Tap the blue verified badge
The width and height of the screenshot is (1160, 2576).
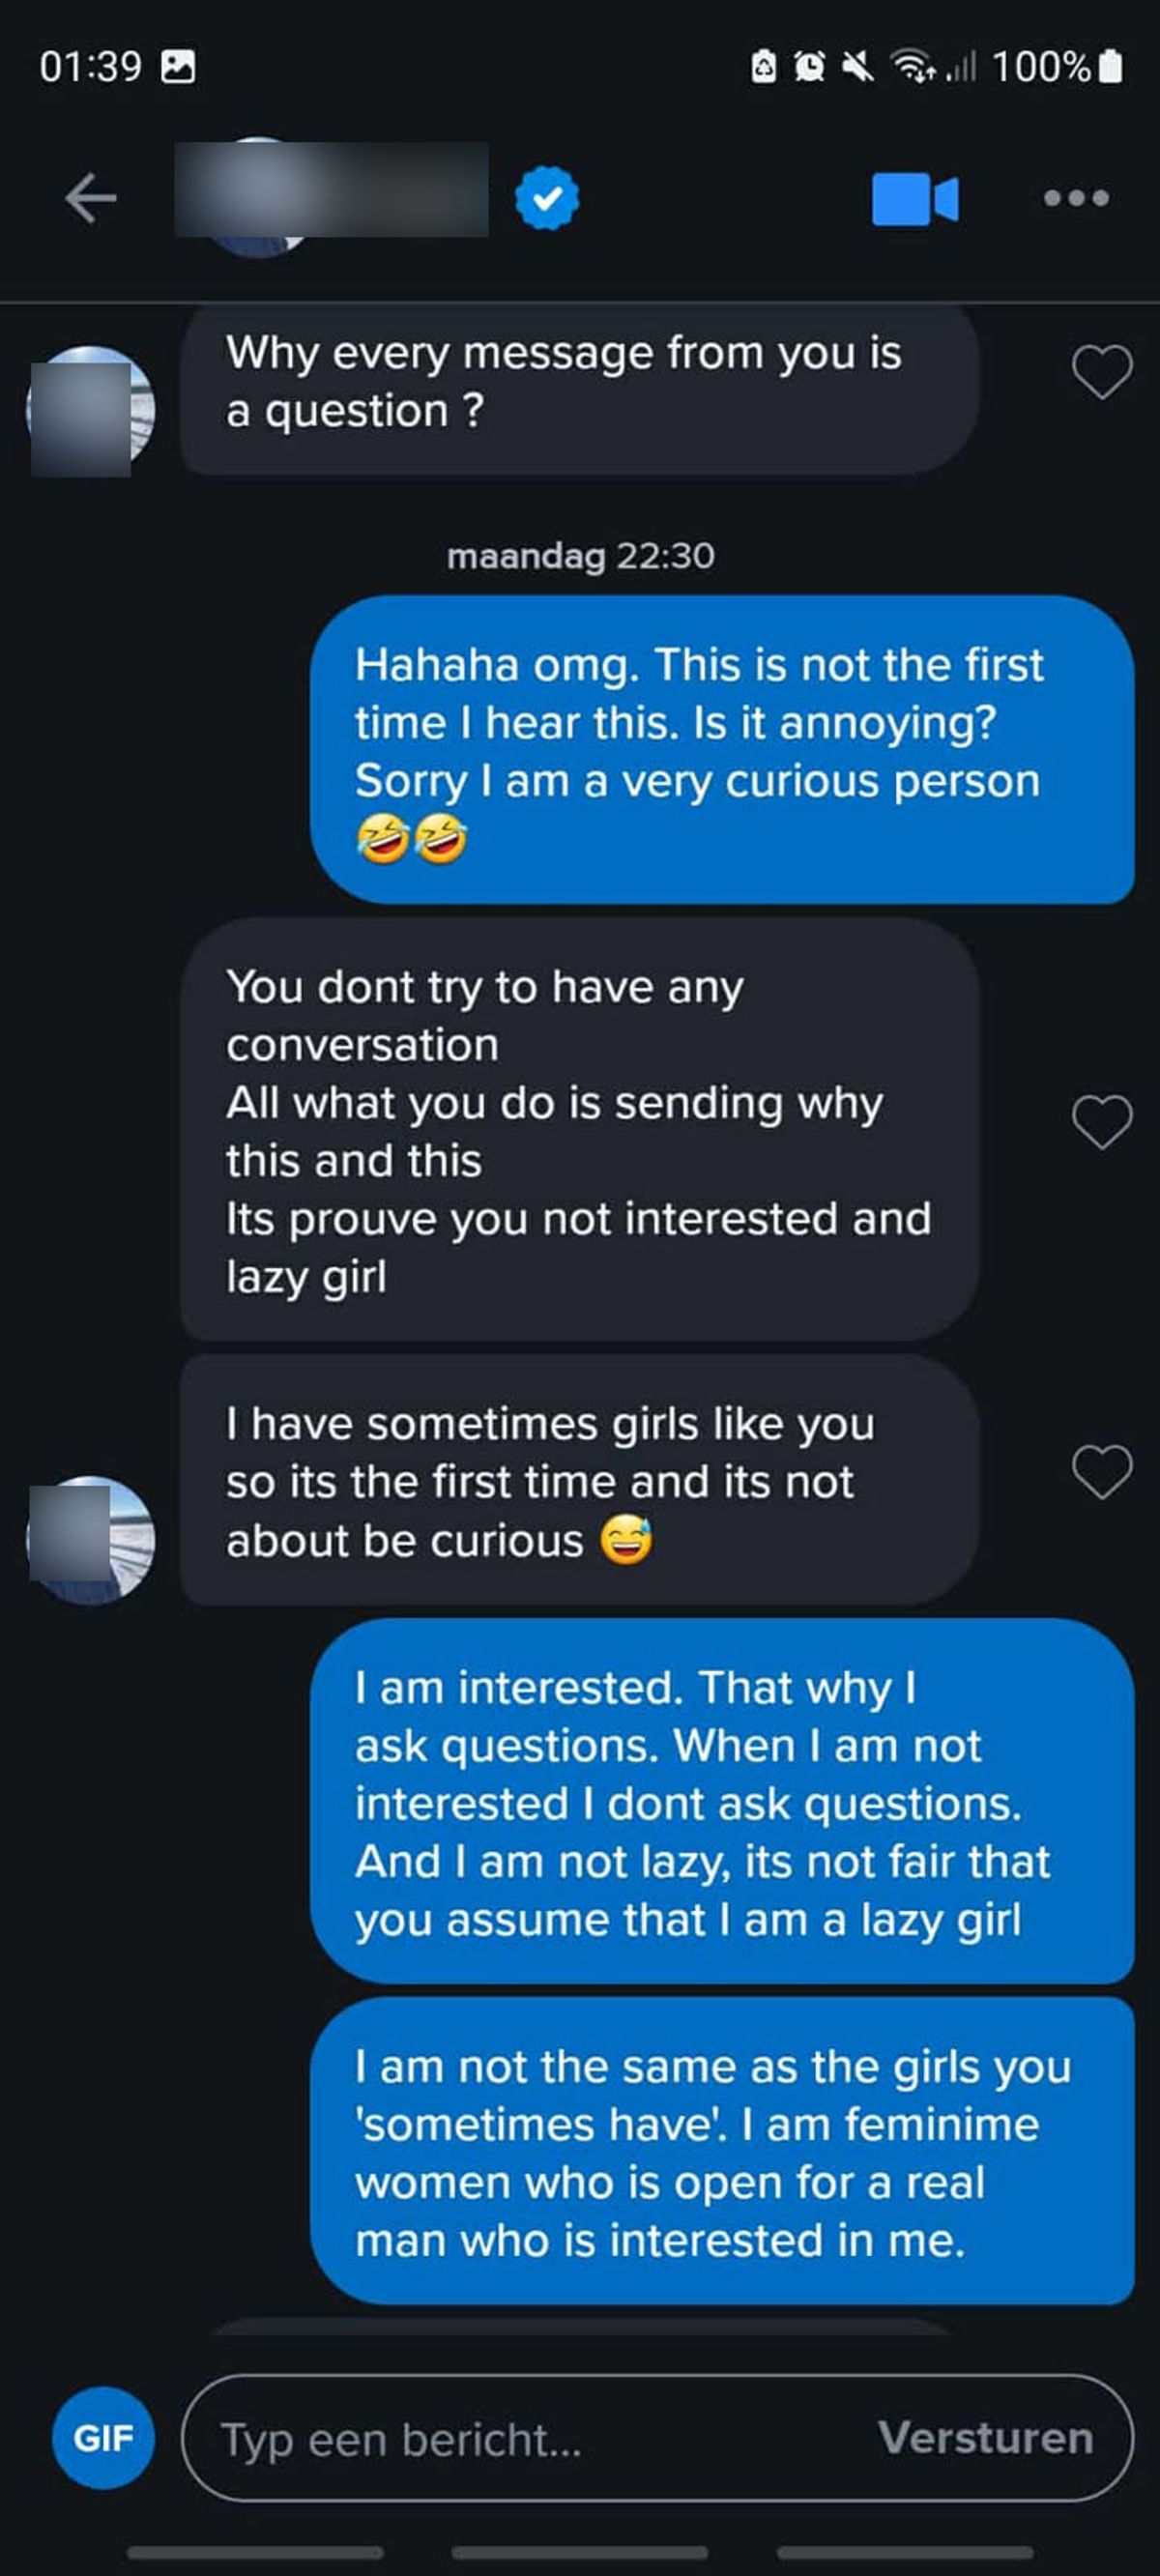[x=547, y=198]
